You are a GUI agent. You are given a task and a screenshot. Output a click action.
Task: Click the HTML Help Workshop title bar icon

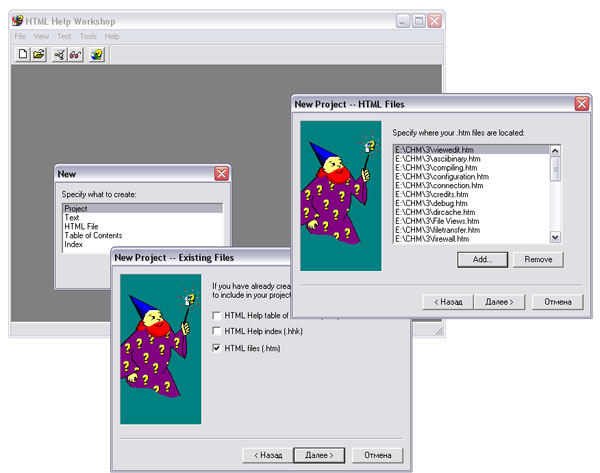click(x=18, y=21)
